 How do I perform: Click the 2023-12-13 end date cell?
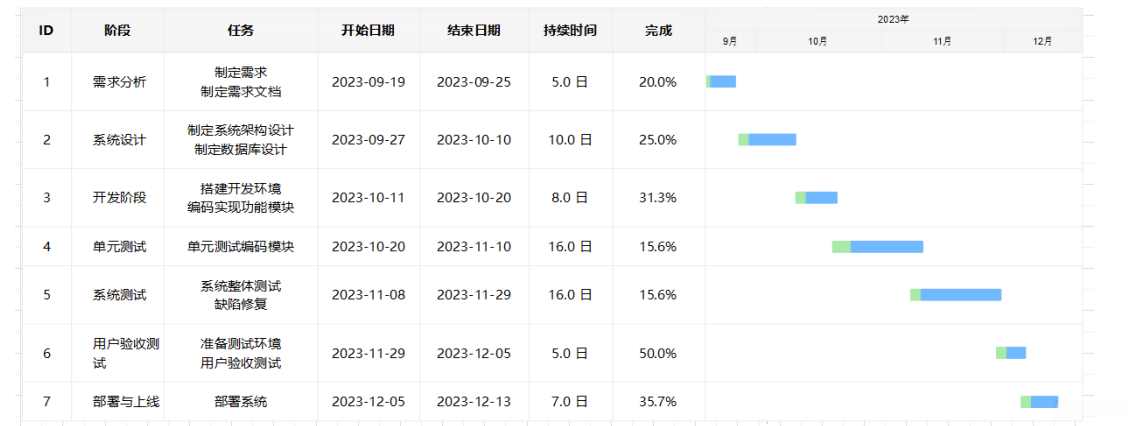pos(473,402)
